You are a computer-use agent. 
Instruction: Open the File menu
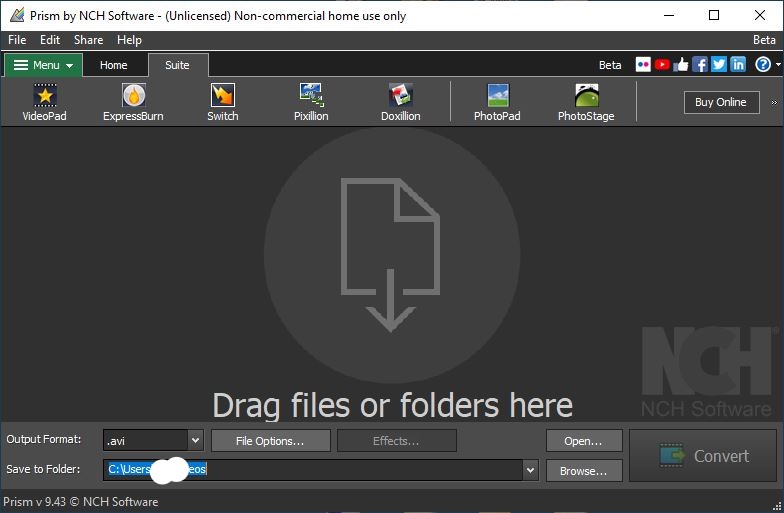pyautogui.click(x=17, y=40)
